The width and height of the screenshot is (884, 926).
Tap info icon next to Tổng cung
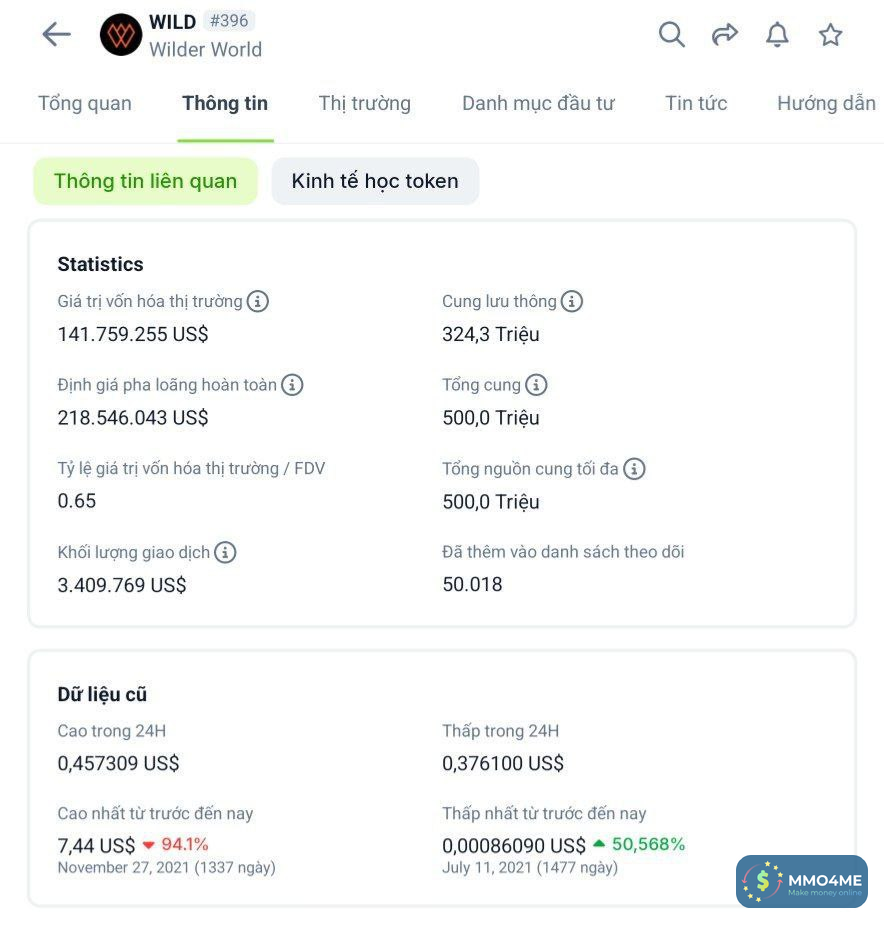(536, 385)
